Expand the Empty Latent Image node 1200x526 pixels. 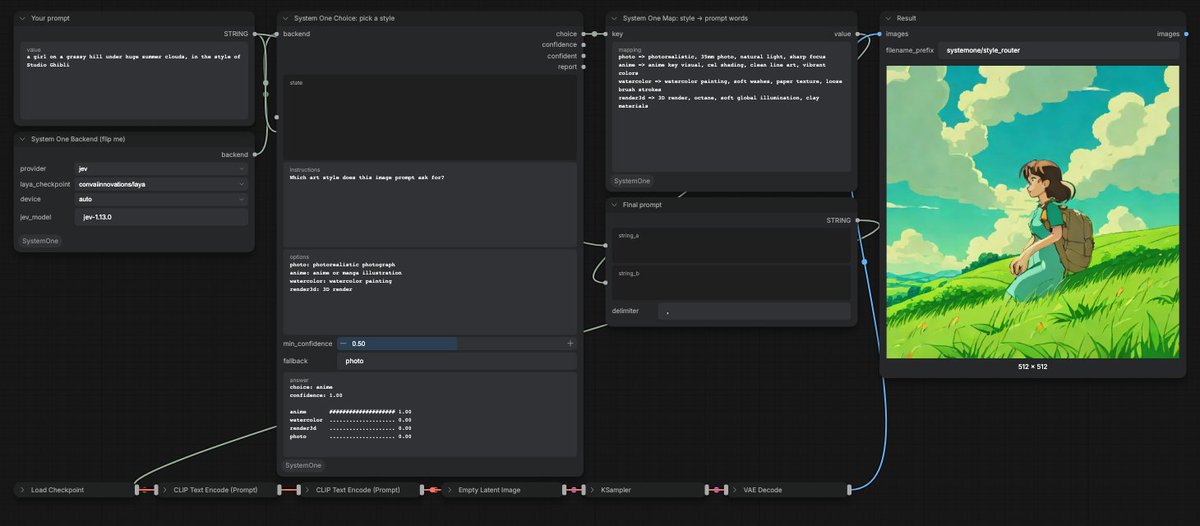(x=450, y=490)
